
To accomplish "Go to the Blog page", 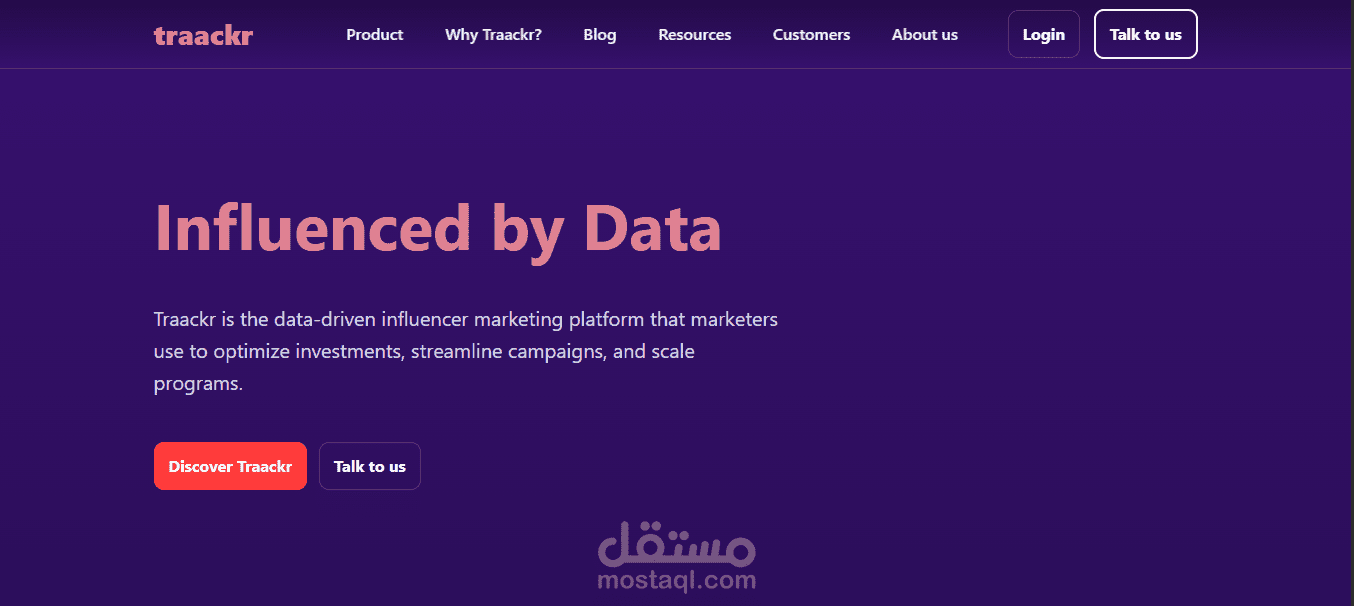I will 600,35.
